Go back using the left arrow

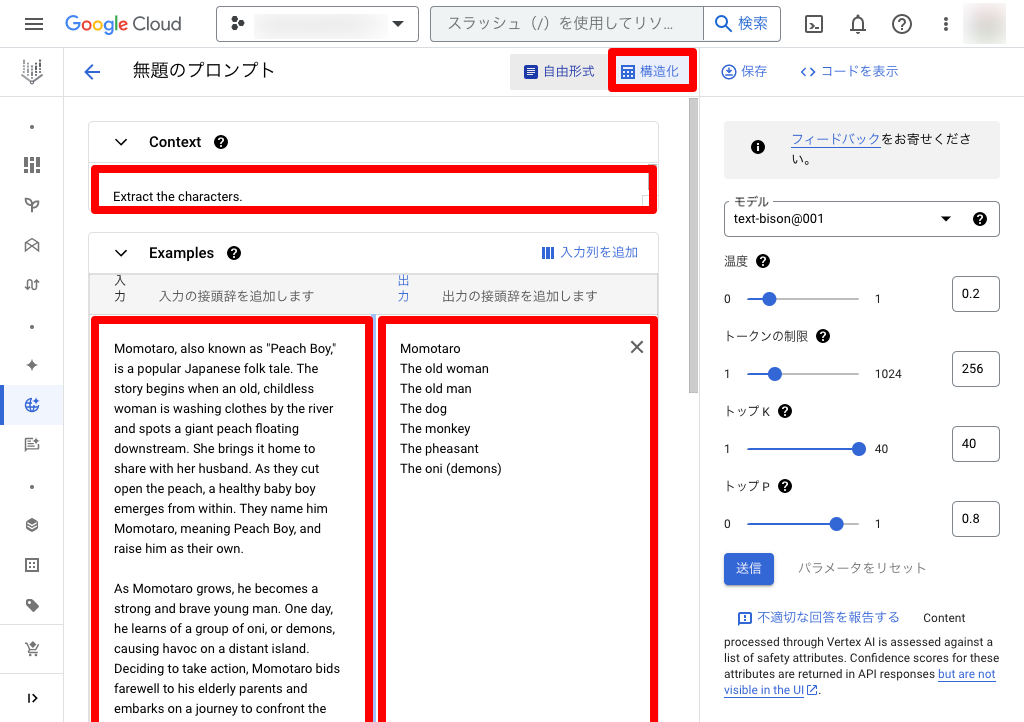pyautogui.click(x=92, y=71)
